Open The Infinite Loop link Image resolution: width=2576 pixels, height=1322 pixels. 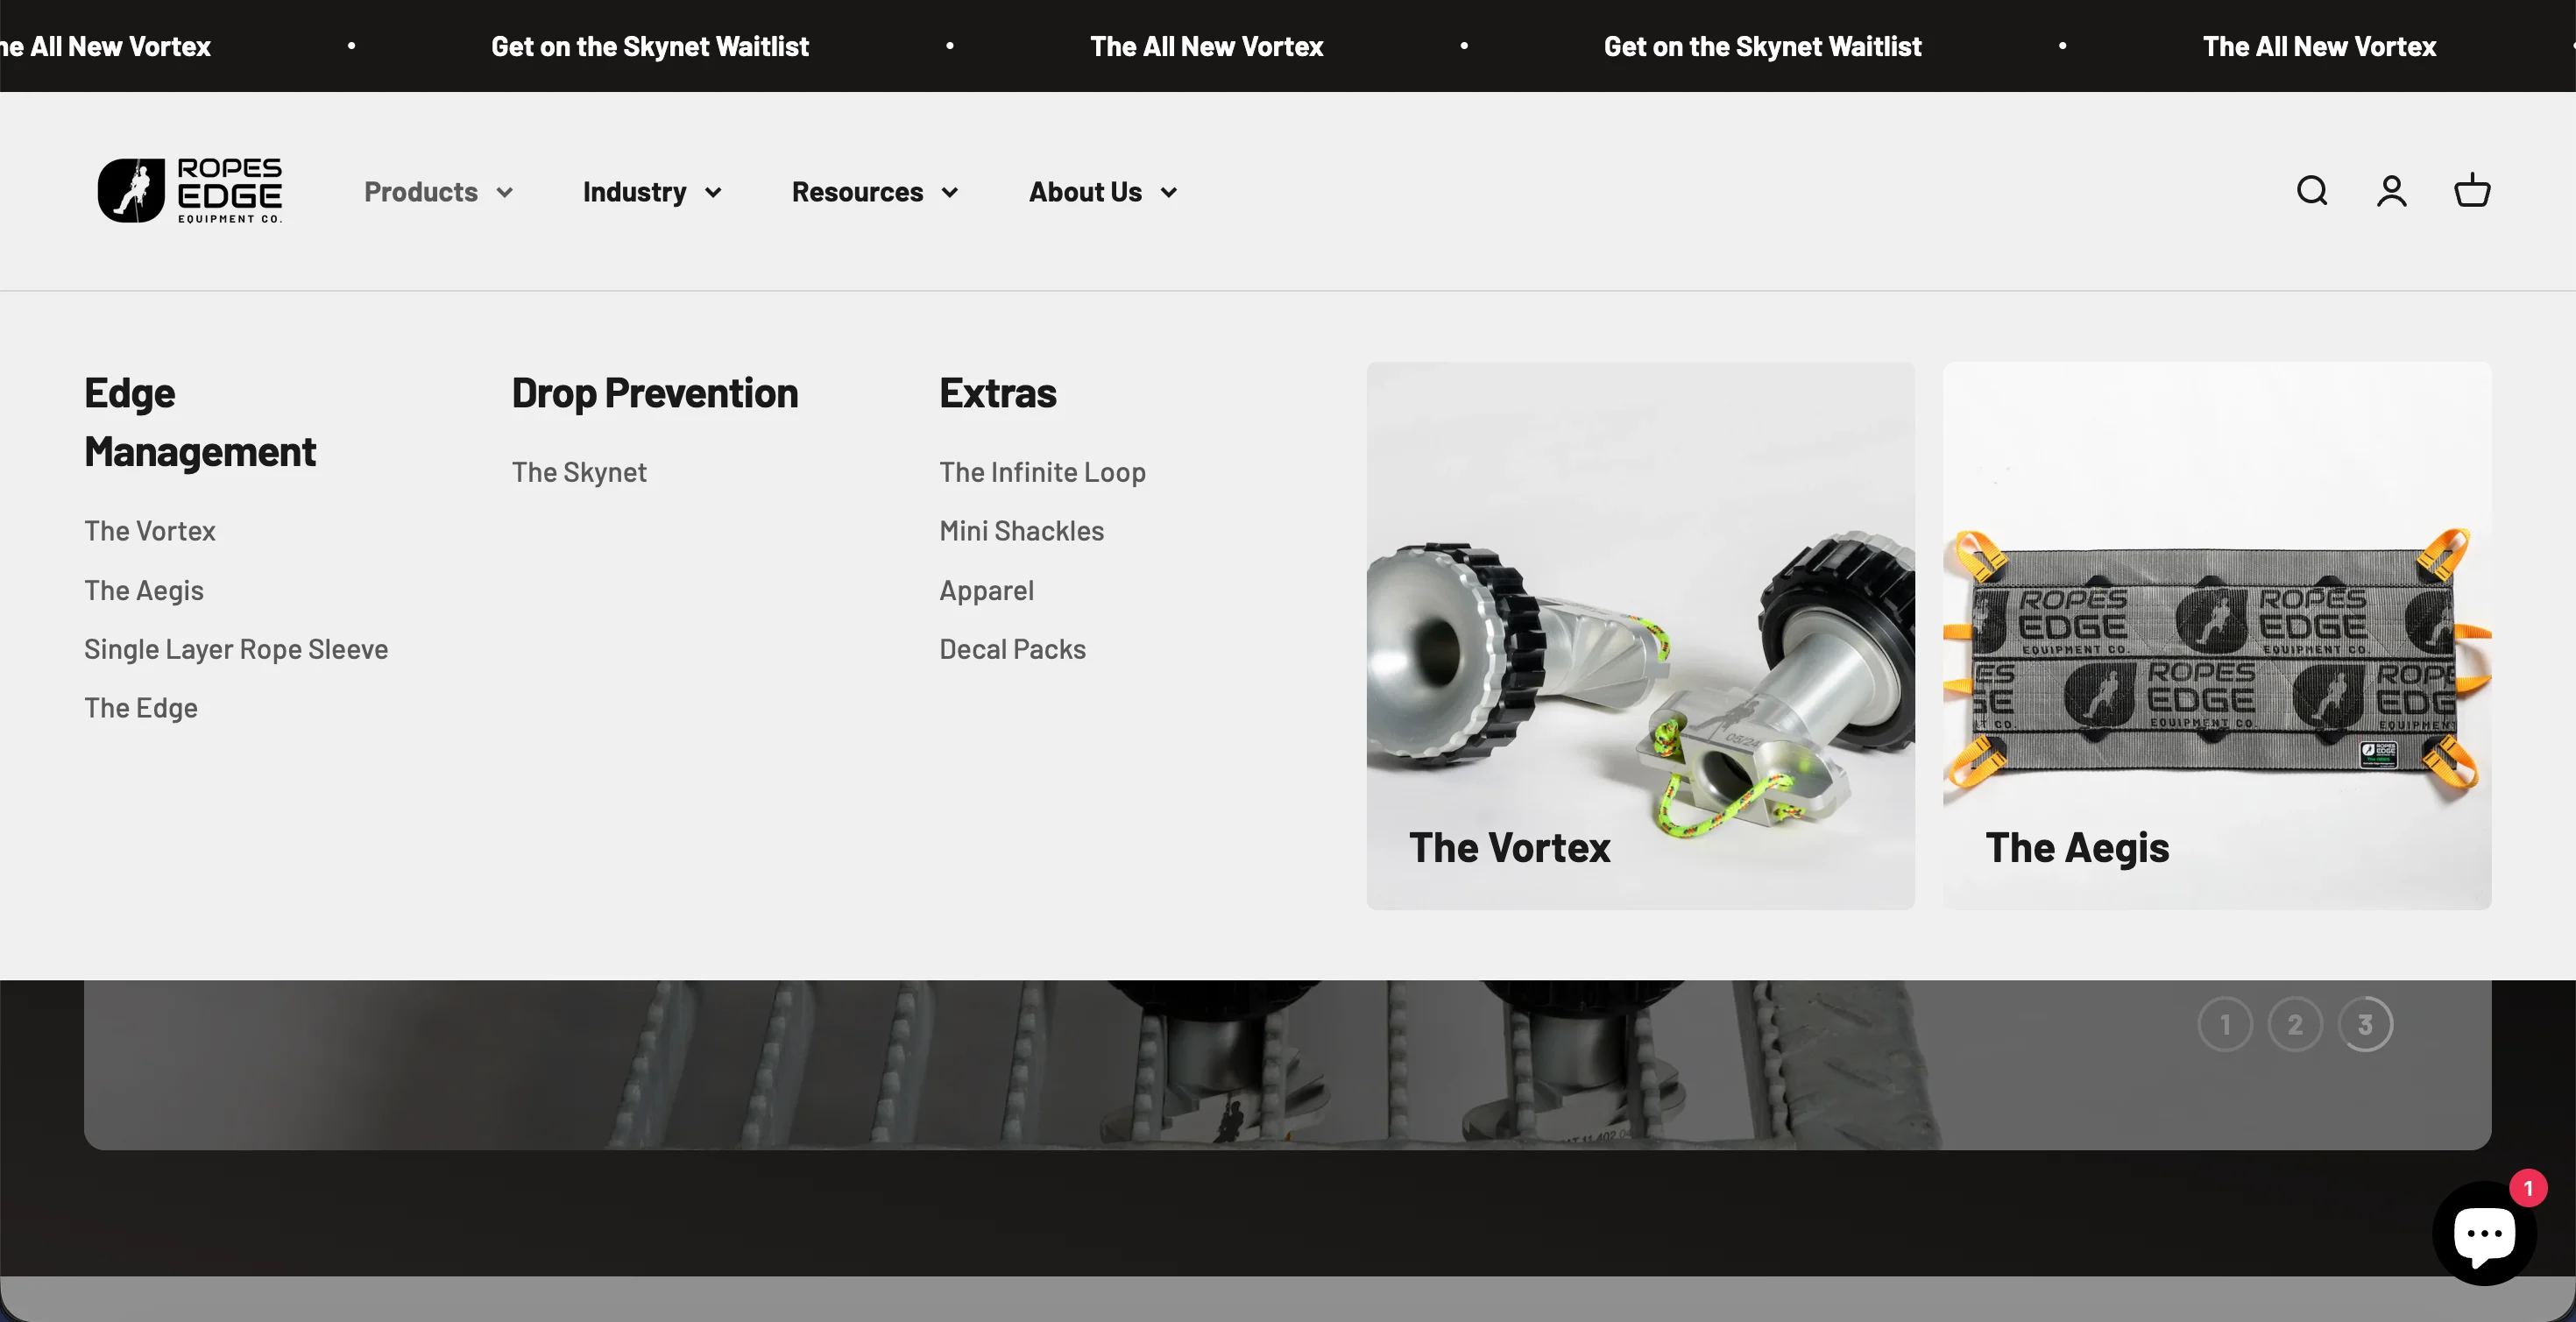click(1042, 472)
